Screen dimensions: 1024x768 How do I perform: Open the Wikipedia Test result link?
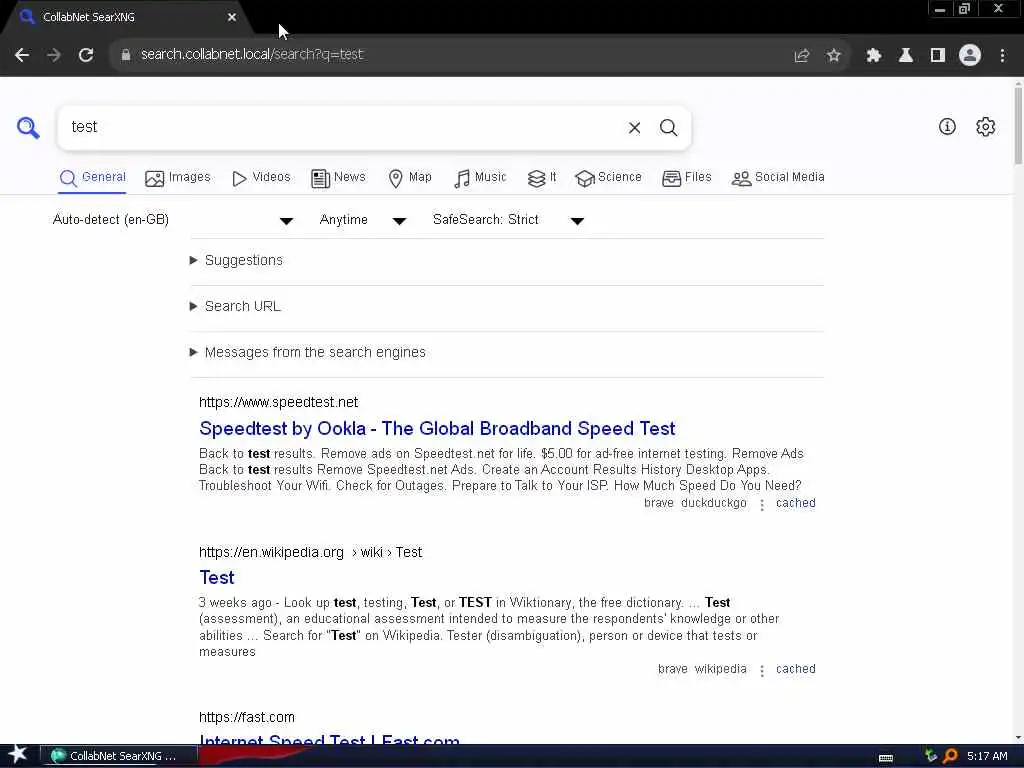click(217, 578)
